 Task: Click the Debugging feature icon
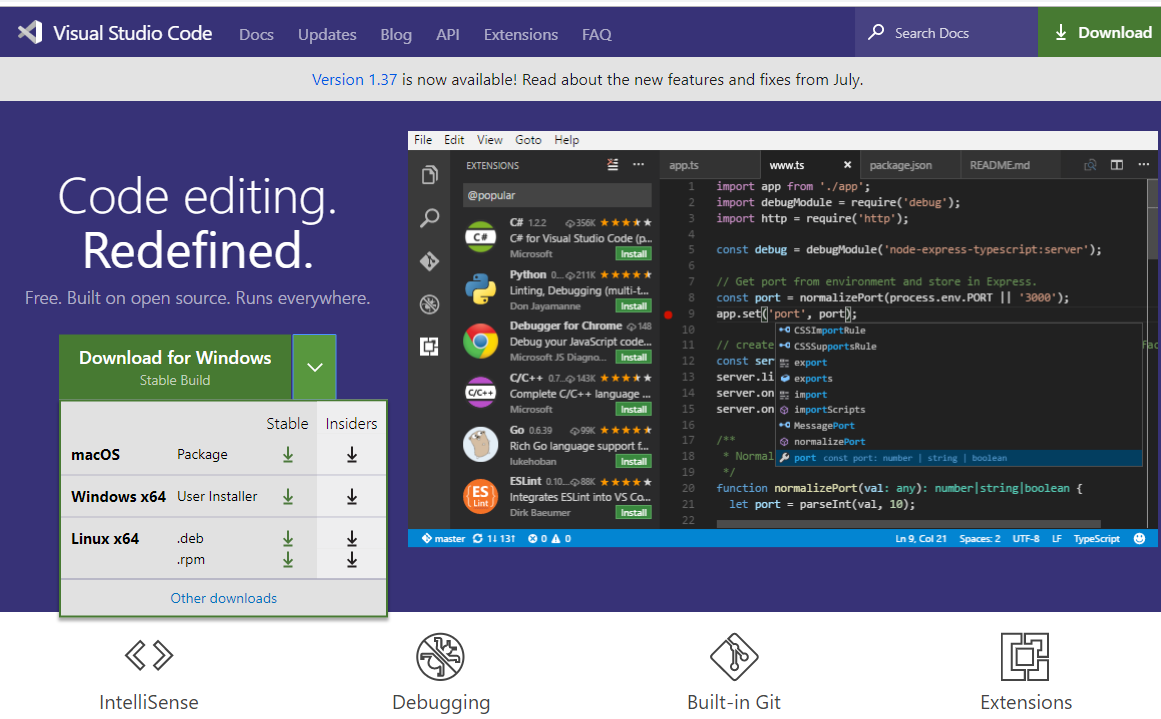tap(441, 657)
